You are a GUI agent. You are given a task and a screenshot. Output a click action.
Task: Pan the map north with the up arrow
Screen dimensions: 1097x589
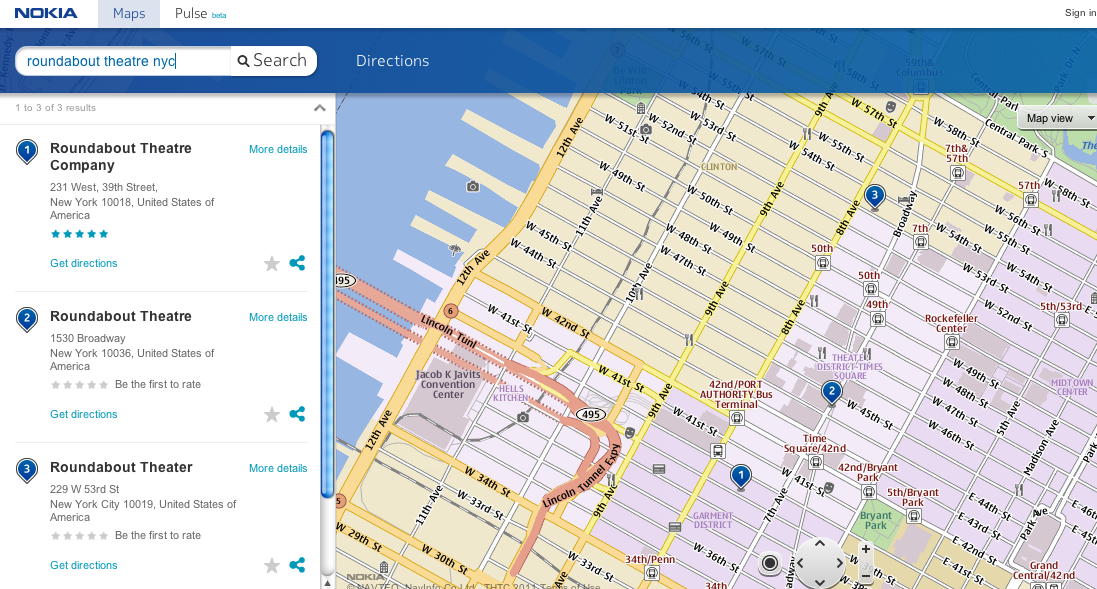820,545
